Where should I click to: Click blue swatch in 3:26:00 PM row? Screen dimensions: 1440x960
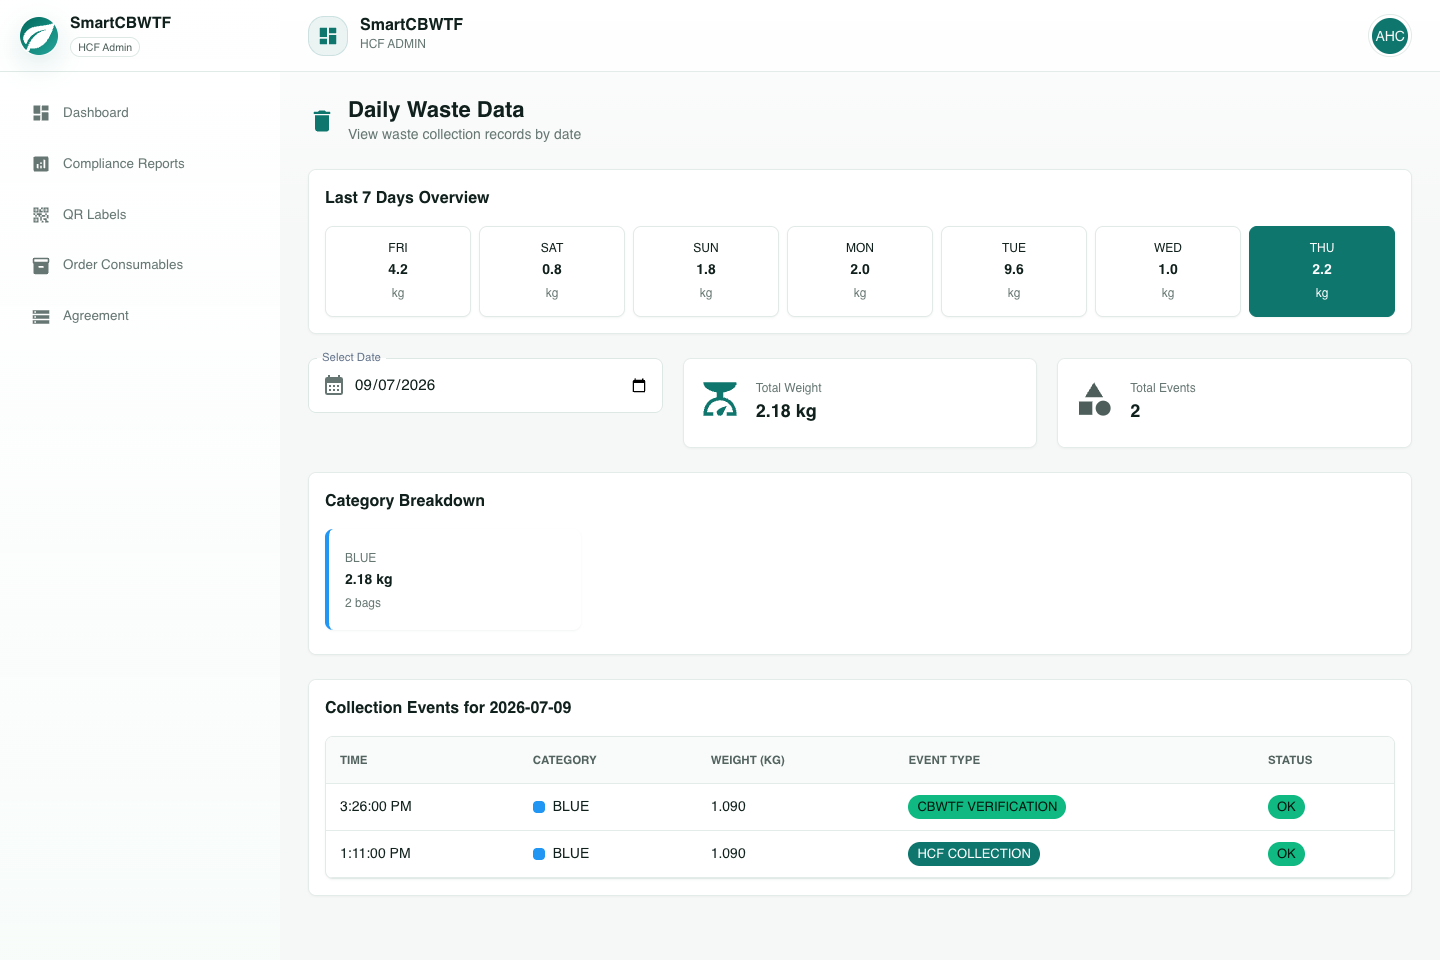(x=539, y=807)
